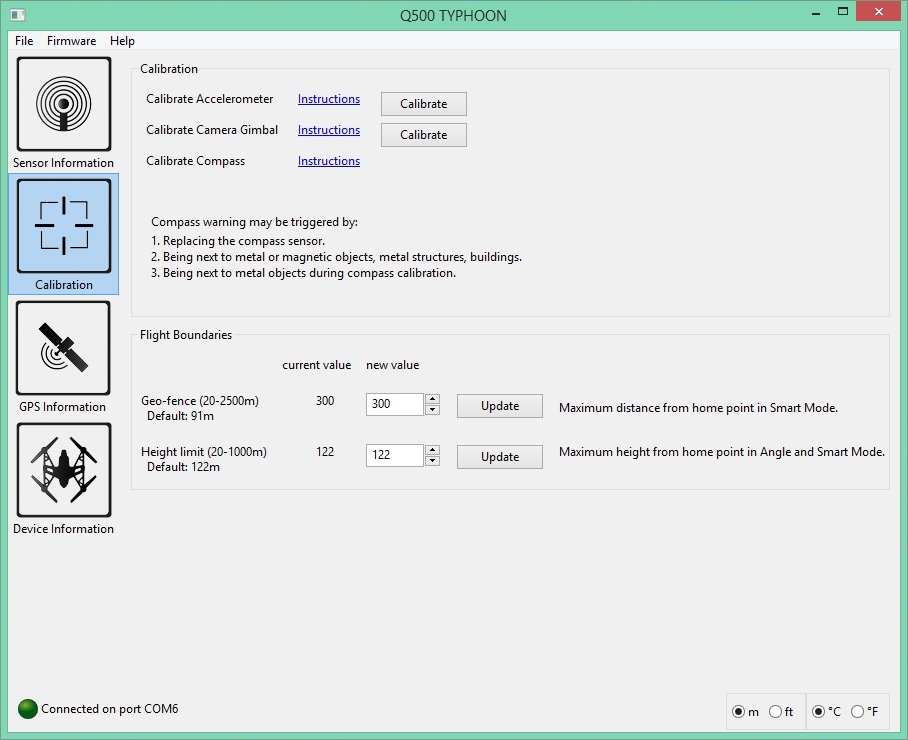Viewport: 908px width, 740px height.
Task: Click the 'Geo-fence (20-2500m)' label
Action: point(200,401)
